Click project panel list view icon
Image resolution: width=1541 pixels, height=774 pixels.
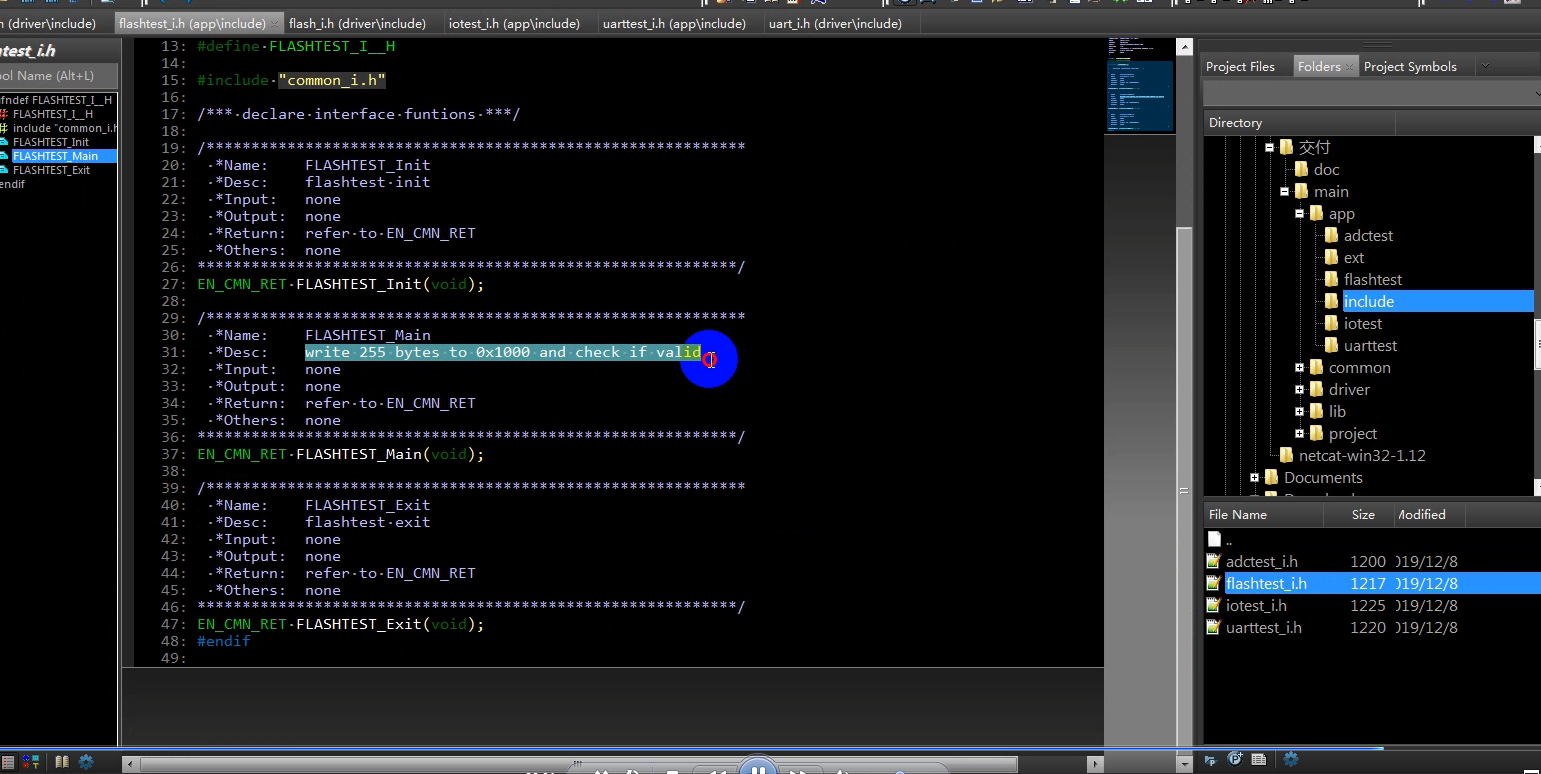pyautogui.click(x=1259, y=759)
